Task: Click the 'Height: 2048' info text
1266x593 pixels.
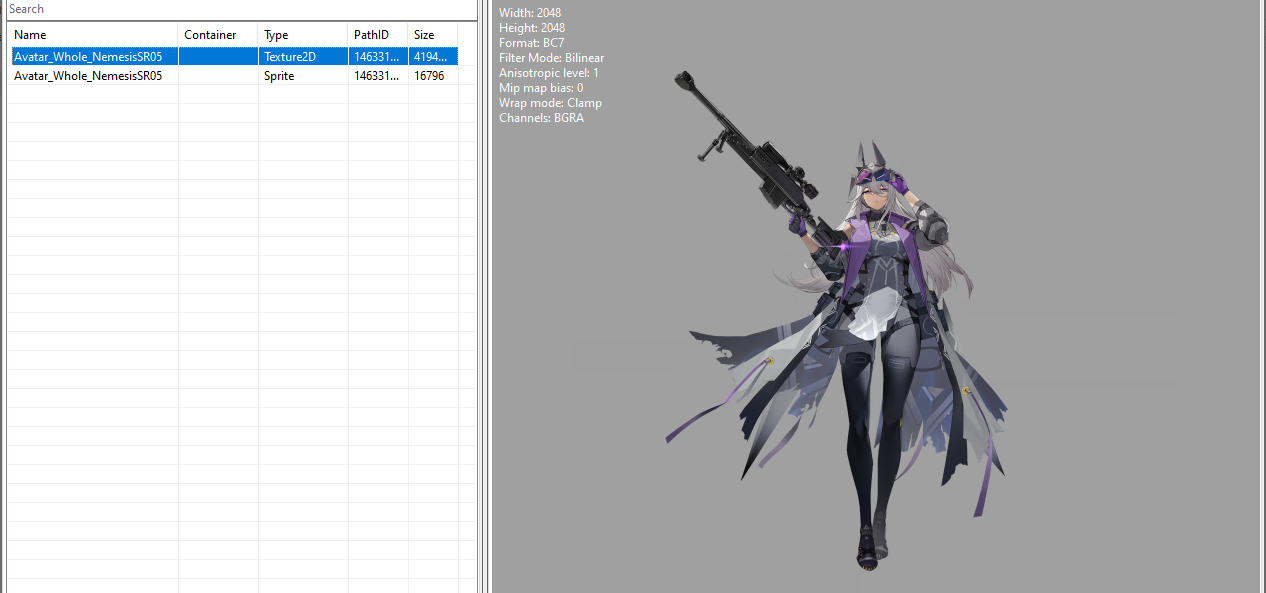Action: click(532, 28)
